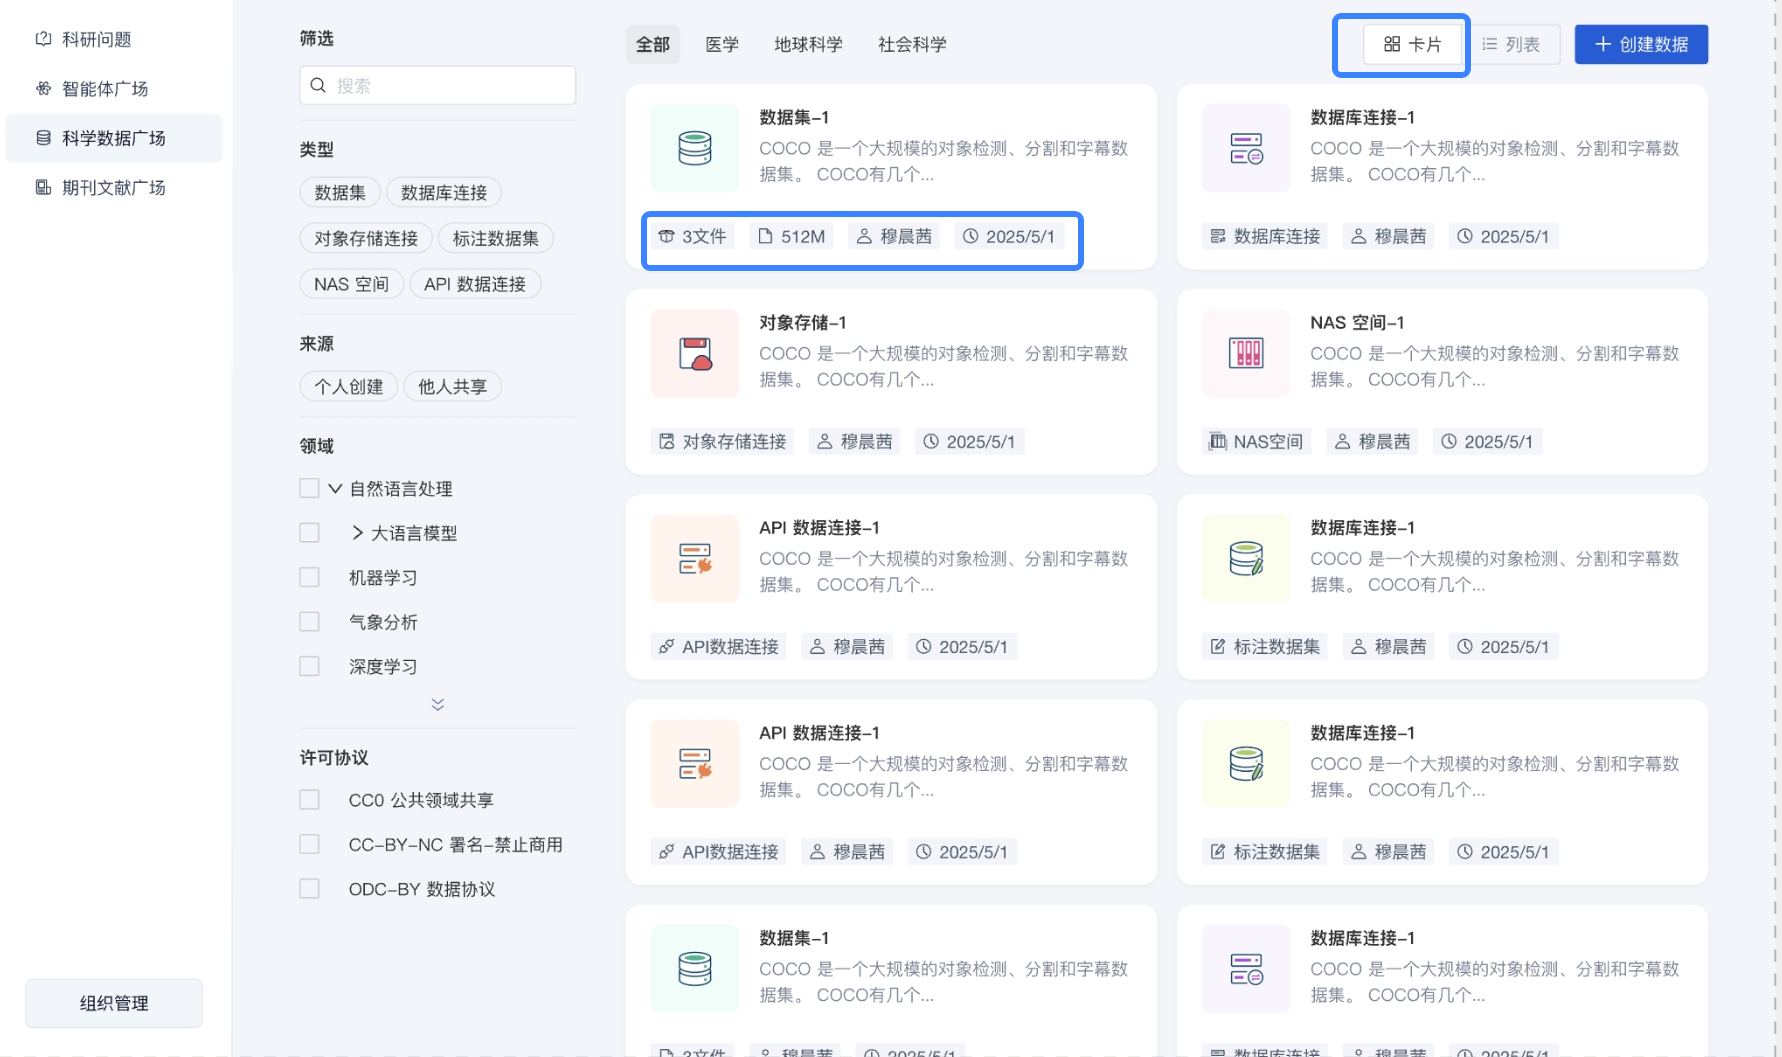Click the 科学数据广场 sidebar icon

click(x=43, y=138)
